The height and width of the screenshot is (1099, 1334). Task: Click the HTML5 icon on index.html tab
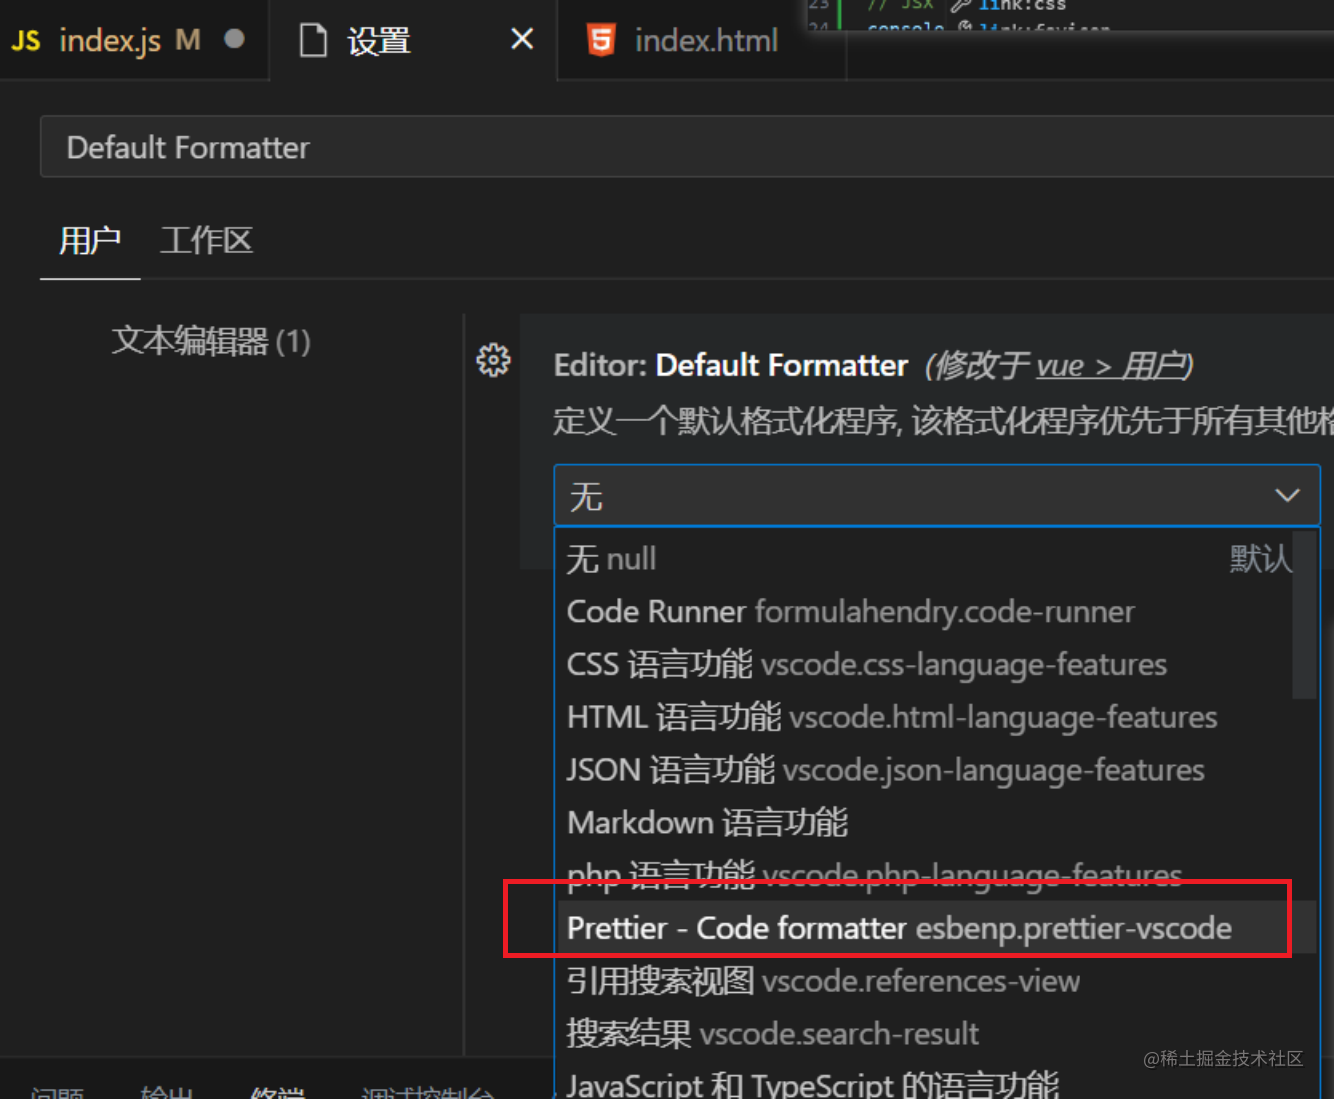coord(601,40)
